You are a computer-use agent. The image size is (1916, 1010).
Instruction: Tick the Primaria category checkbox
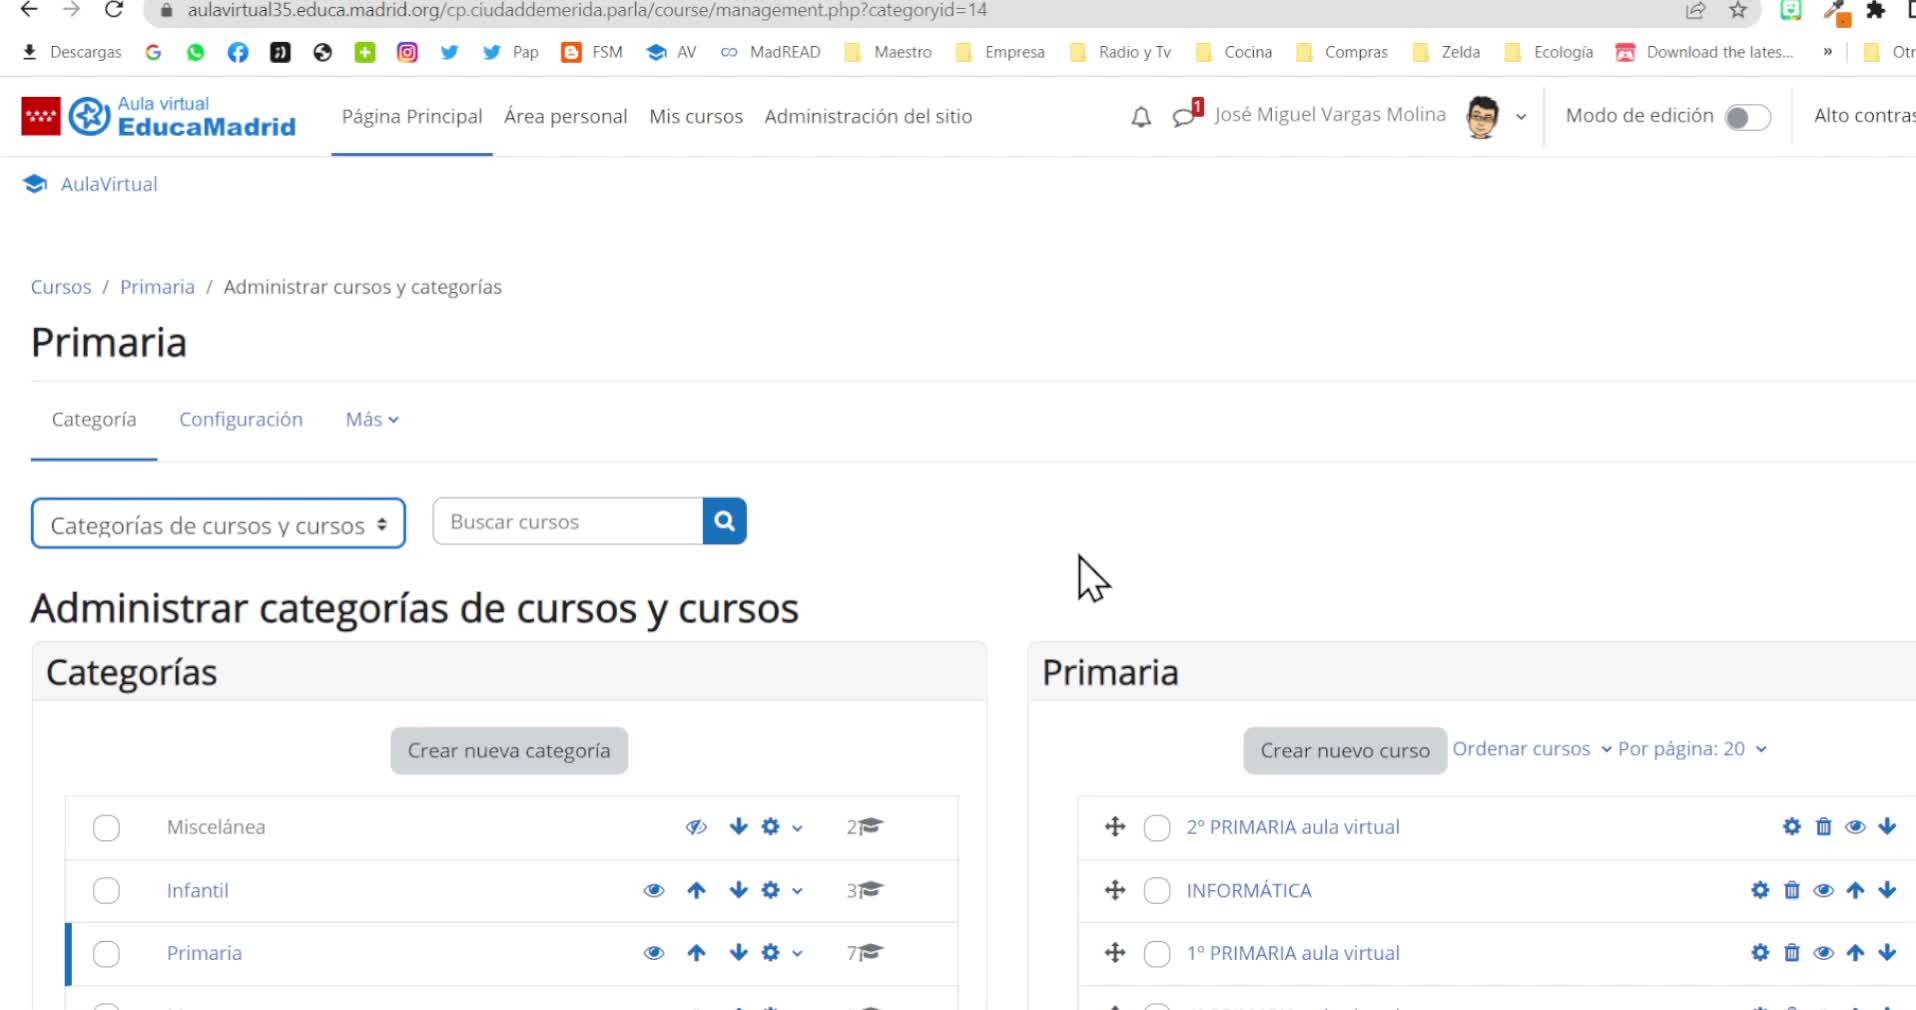[106, 954]
